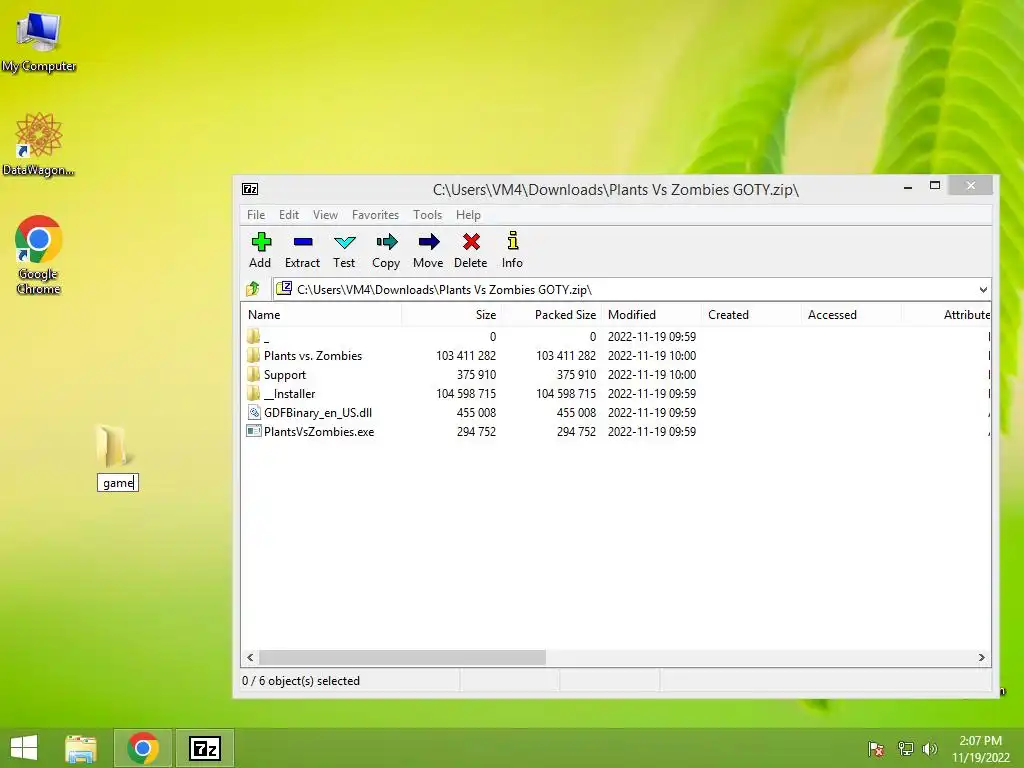Open the Info toolbar icon

click(513, 250)
